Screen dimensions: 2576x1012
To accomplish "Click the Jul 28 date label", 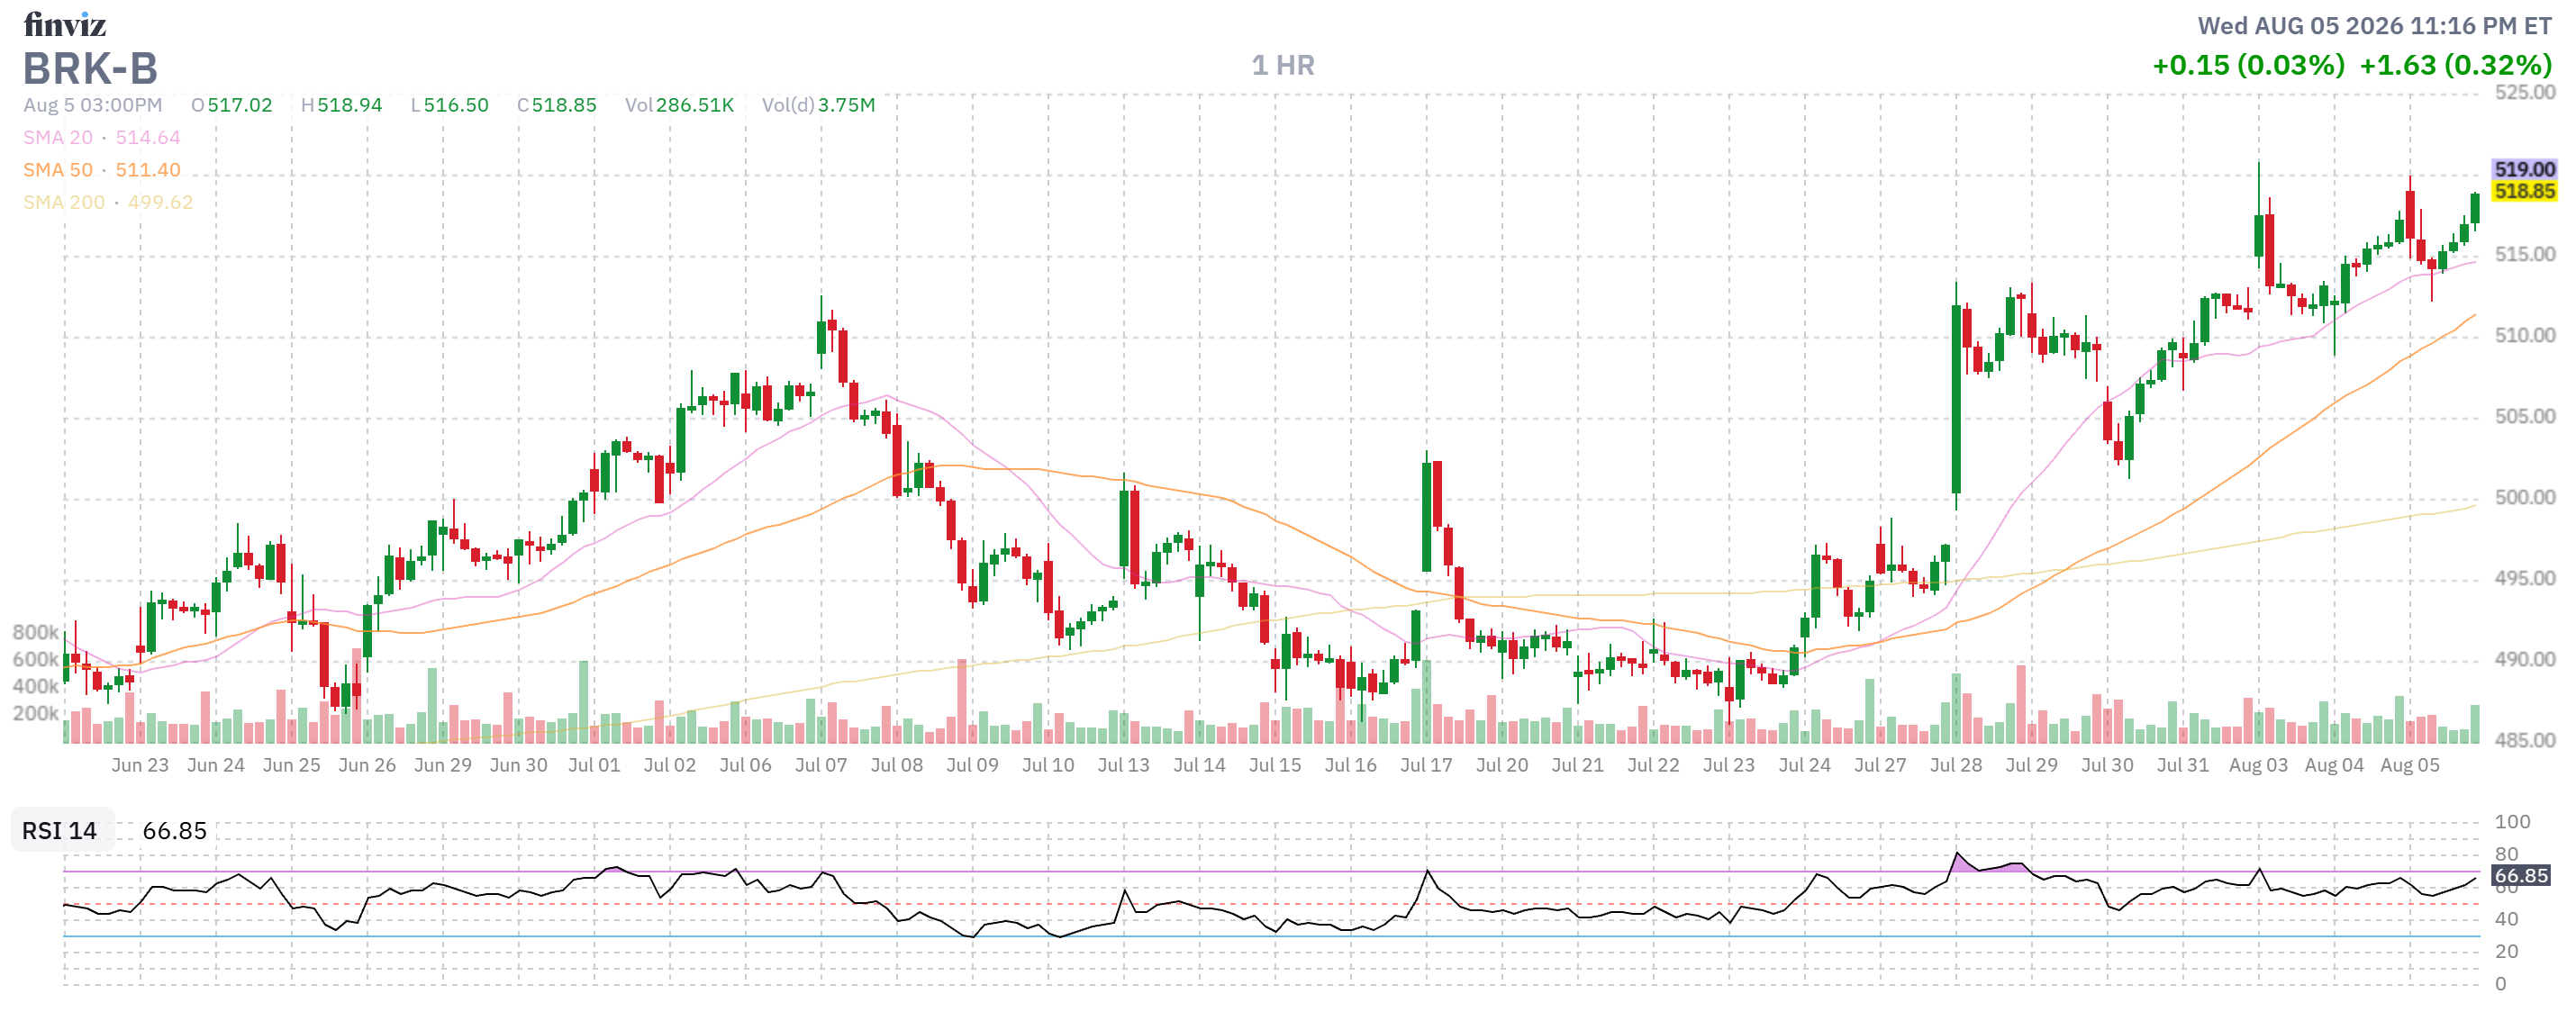I will [1956, 766].
